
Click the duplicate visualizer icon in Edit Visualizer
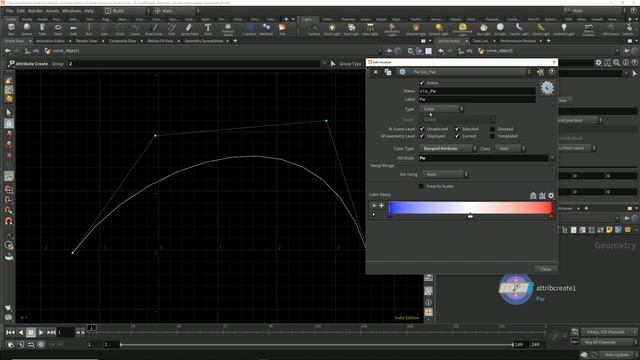point(388,72)
